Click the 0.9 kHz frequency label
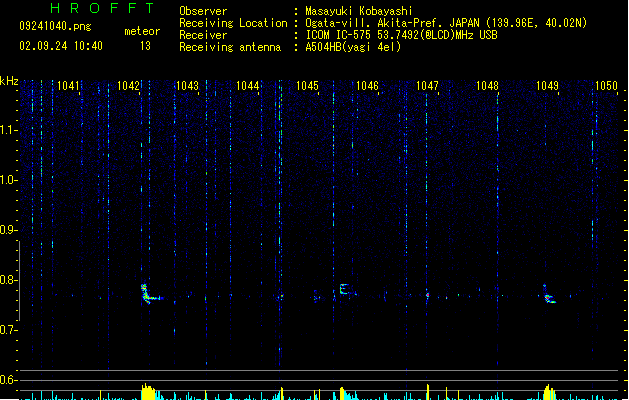 [9, 230]
